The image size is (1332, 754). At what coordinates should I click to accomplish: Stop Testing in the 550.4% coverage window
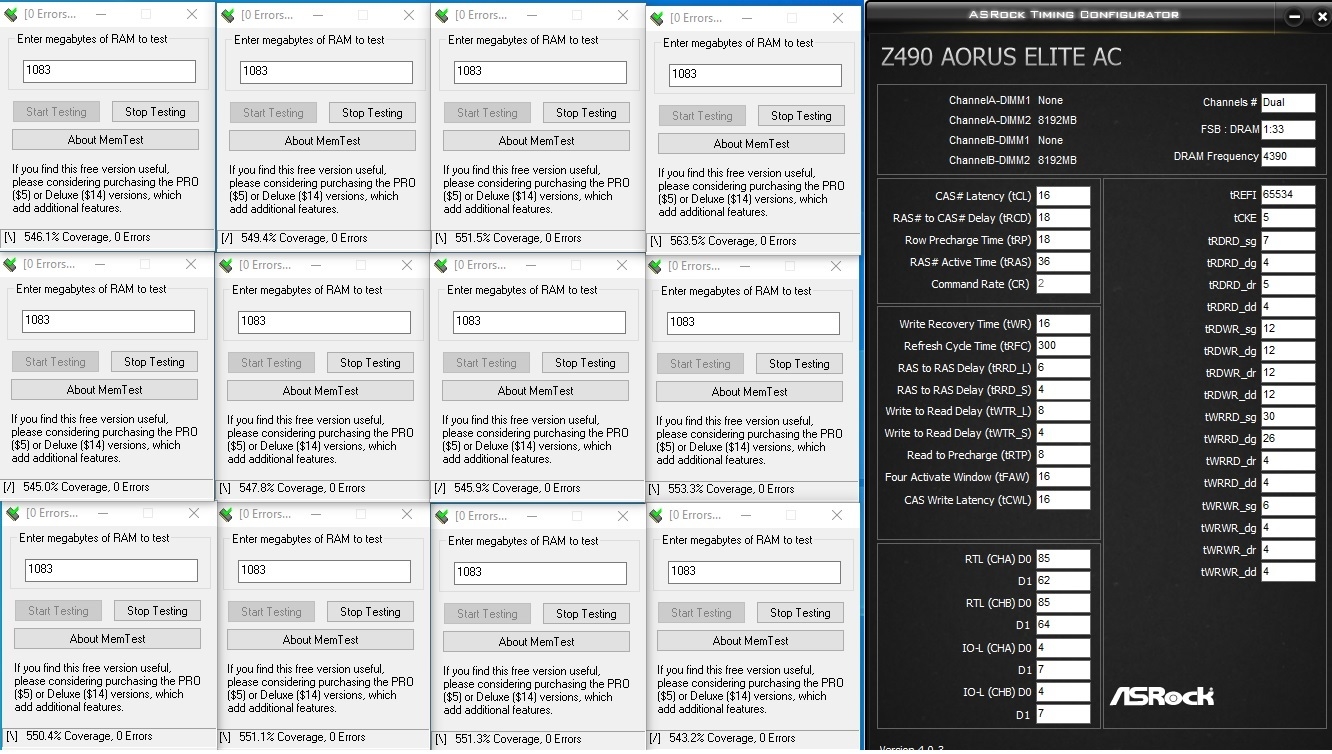click(157, 611)
